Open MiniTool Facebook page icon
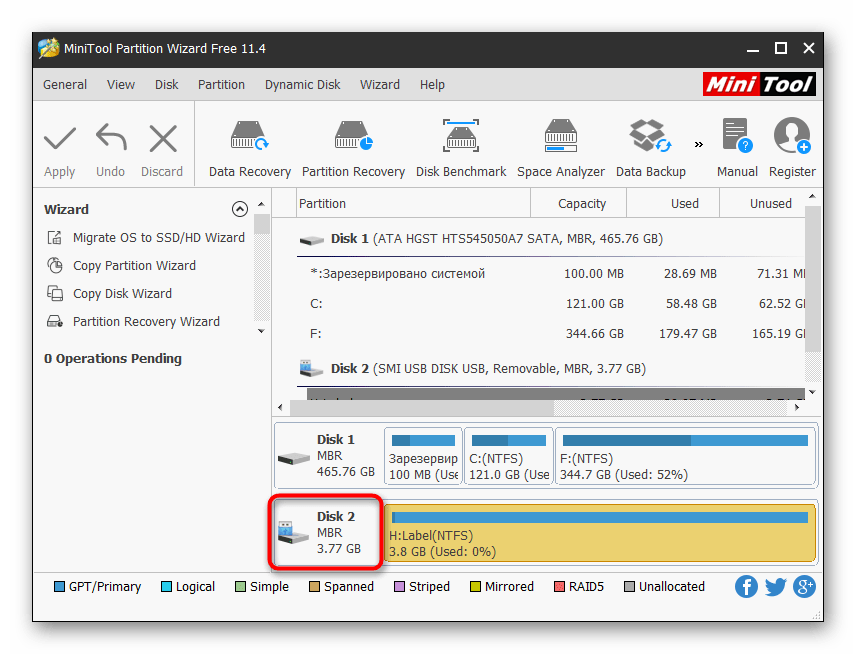856x654 pixels. click(x=746, y=587)
